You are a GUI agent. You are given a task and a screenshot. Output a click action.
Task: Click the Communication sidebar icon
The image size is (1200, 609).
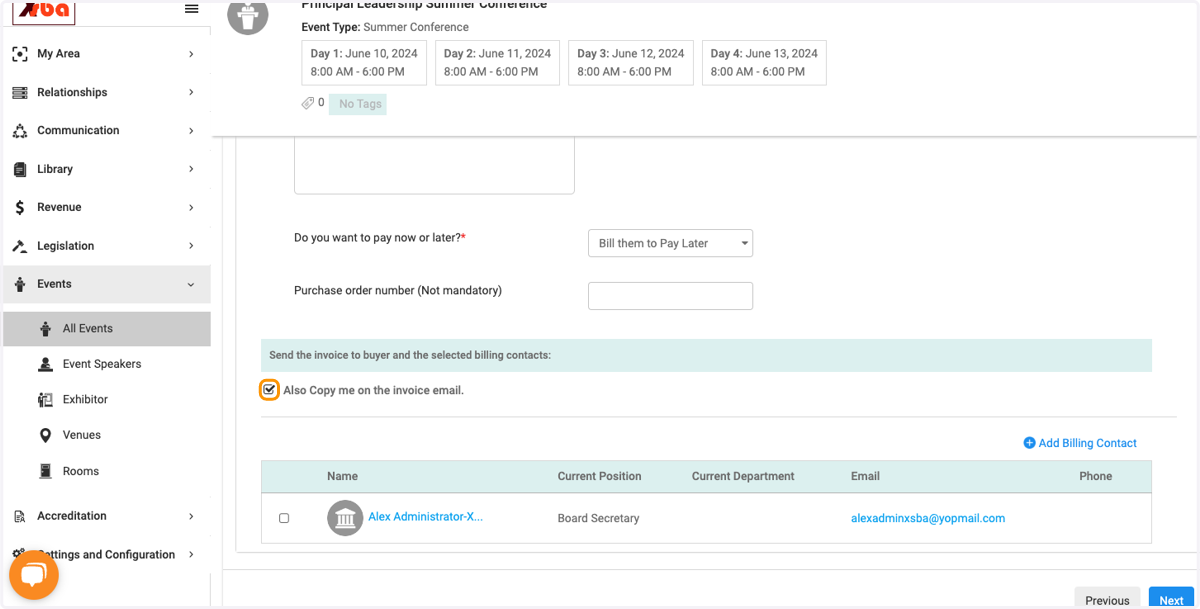(20, 131)
